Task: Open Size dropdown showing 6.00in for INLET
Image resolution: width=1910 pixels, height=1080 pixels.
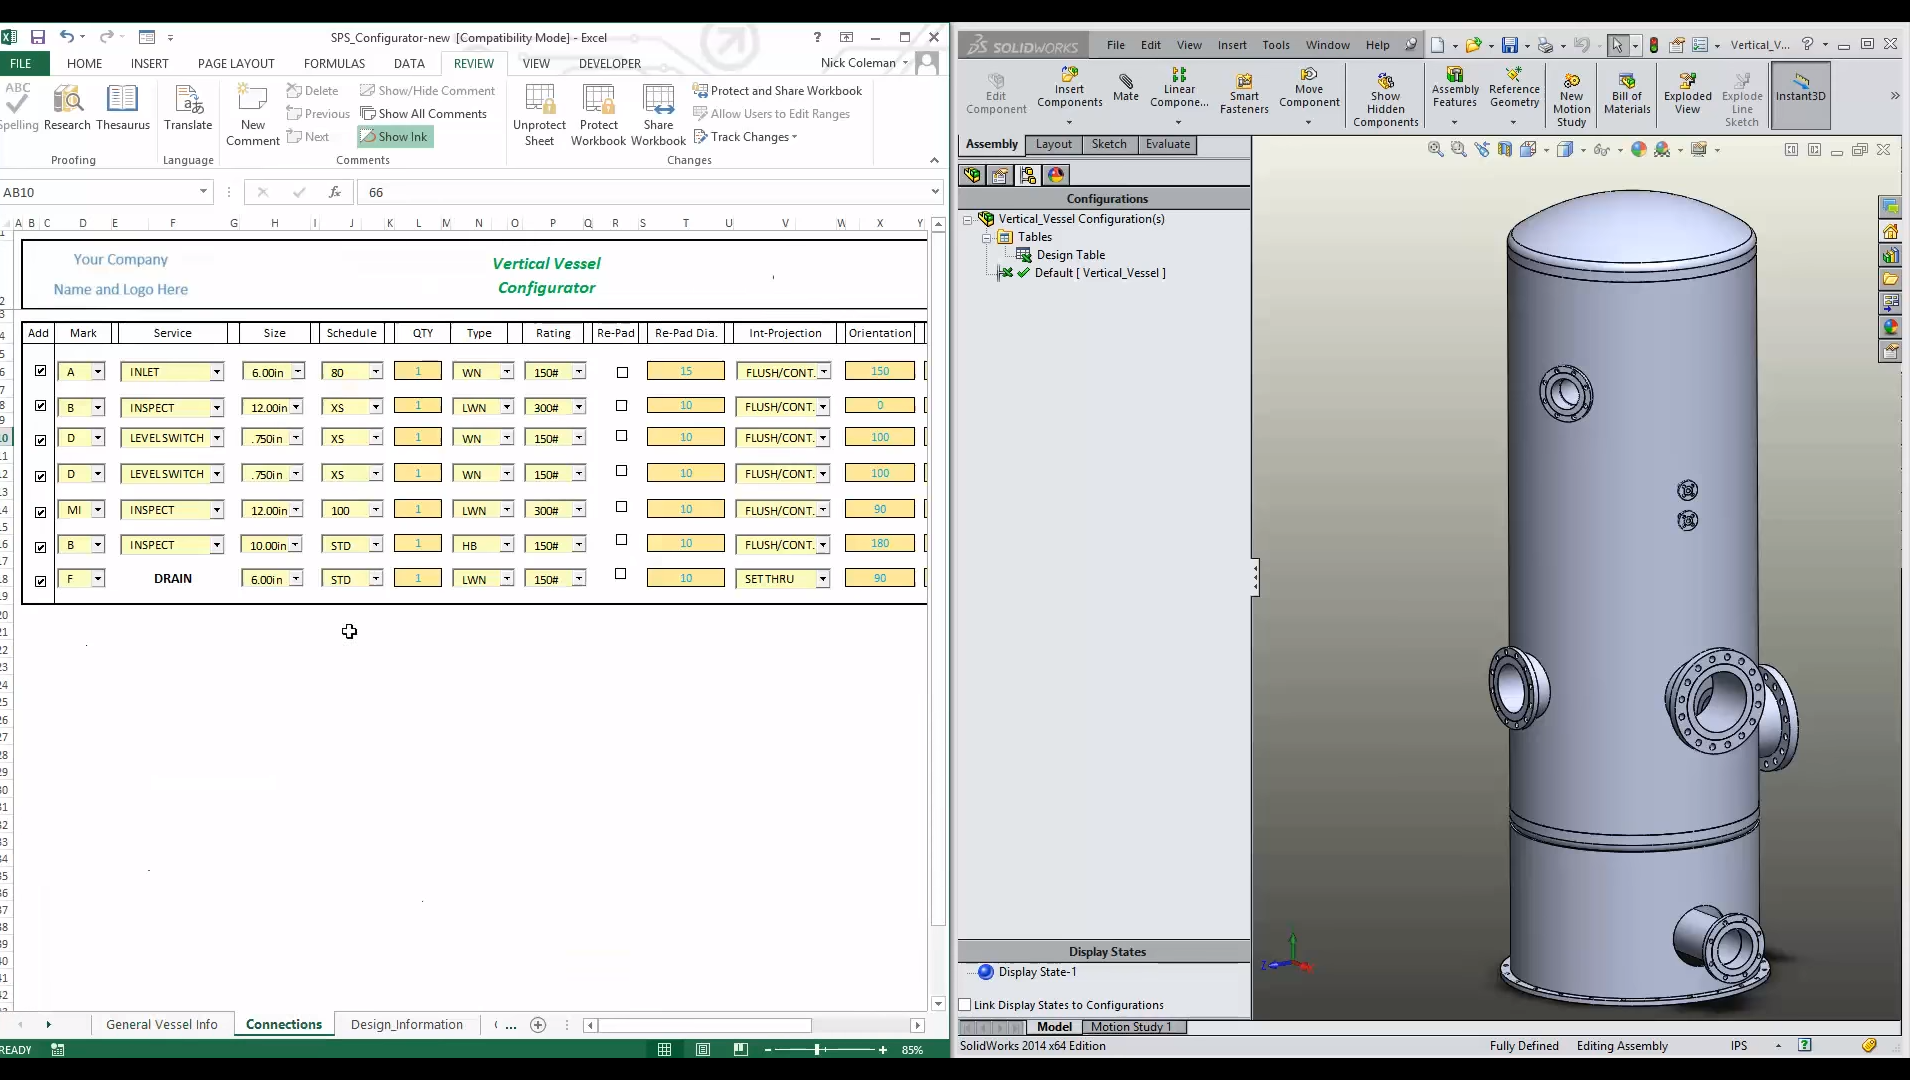Action: [297, 372]
